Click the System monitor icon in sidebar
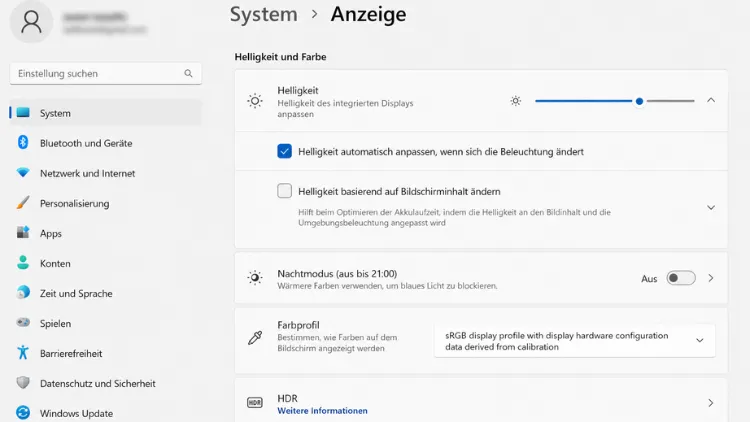 [x=23, y=112]
